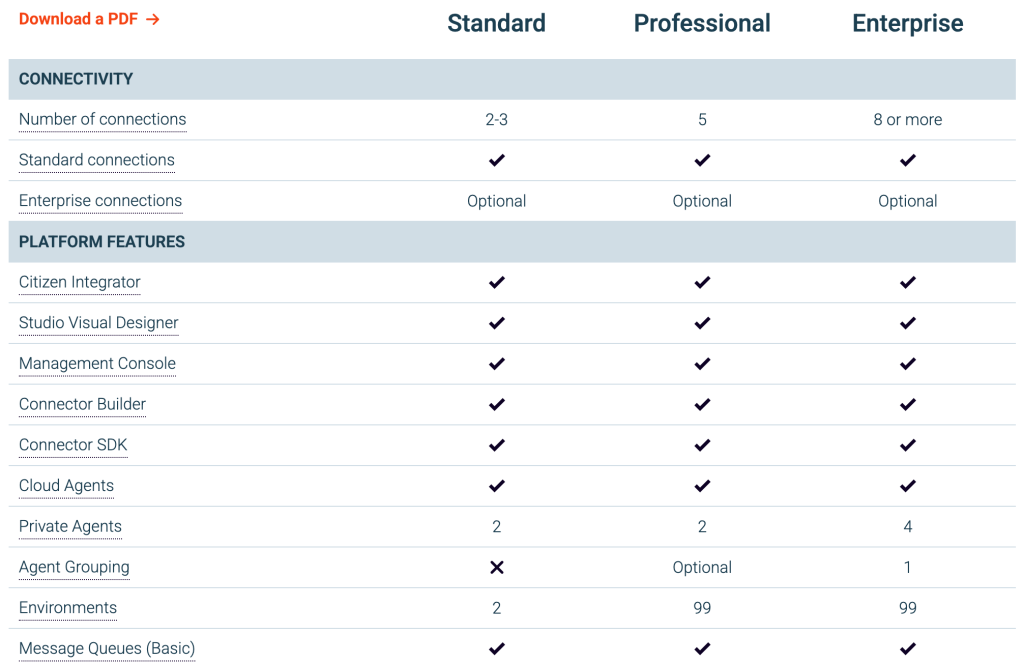Click Professional checkmark for Citizen Integrator
Viewport: 1024px width, 663px height.
pyautogui.click(x=702, y=282)
